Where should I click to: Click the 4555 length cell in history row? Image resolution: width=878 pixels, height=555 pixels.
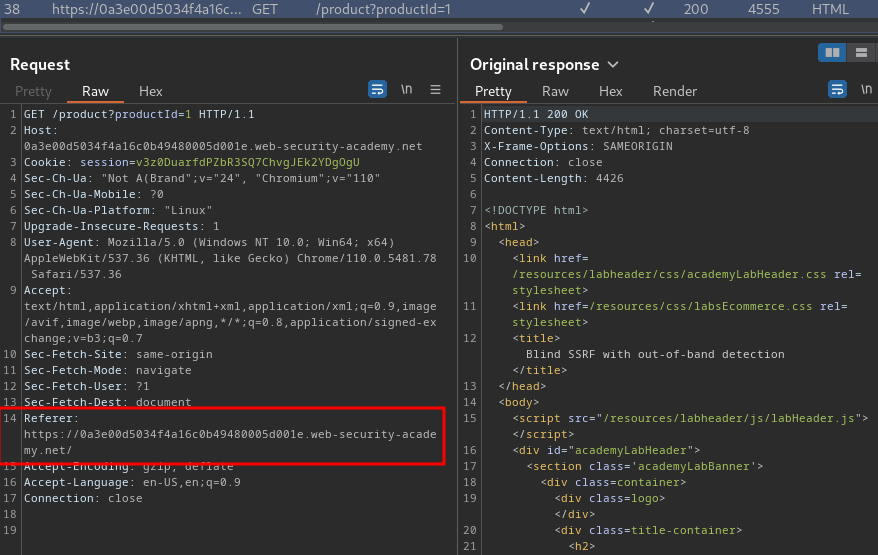(763, 9)
